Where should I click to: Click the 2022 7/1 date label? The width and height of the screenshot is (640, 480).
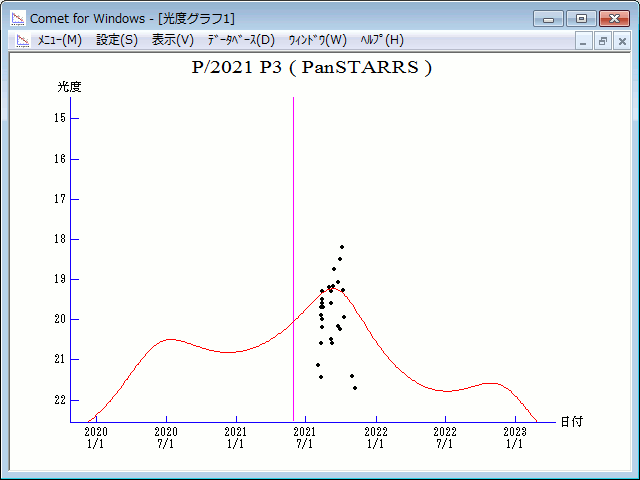pos(445,438)
